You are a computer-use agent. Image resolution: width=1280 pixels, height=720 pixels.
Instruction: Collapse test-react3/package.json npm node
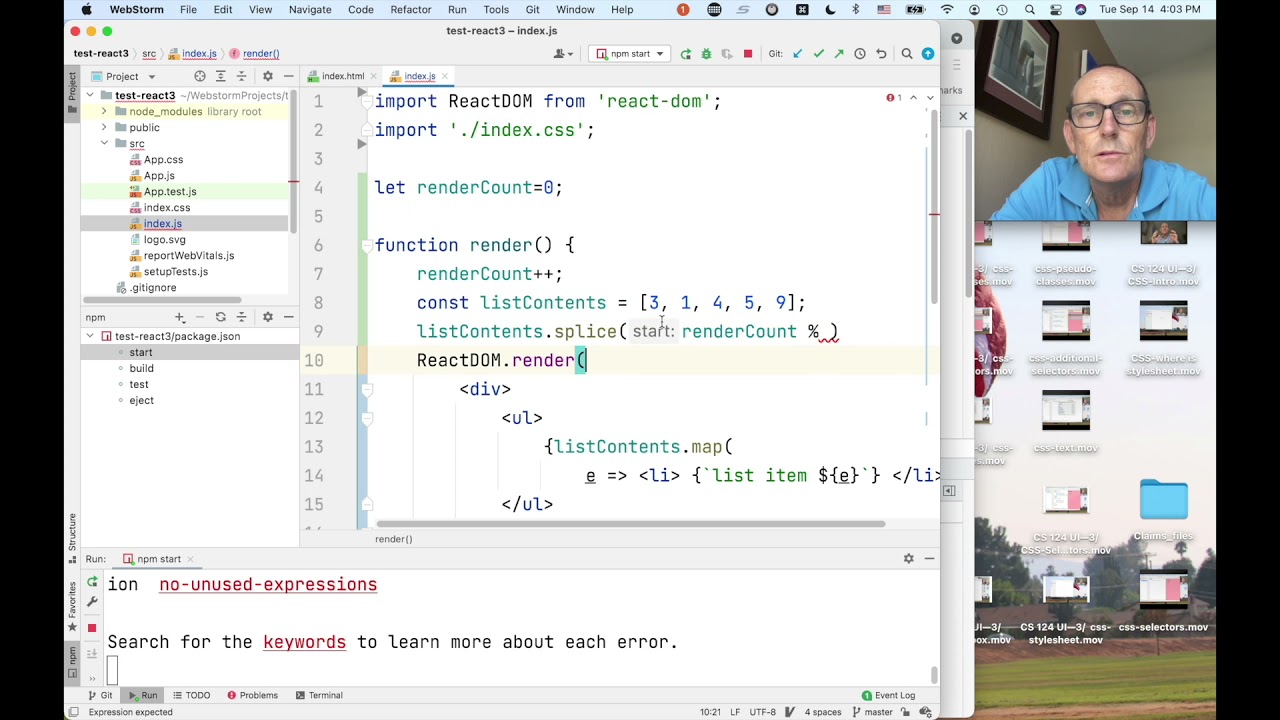(x=90, y=336)
